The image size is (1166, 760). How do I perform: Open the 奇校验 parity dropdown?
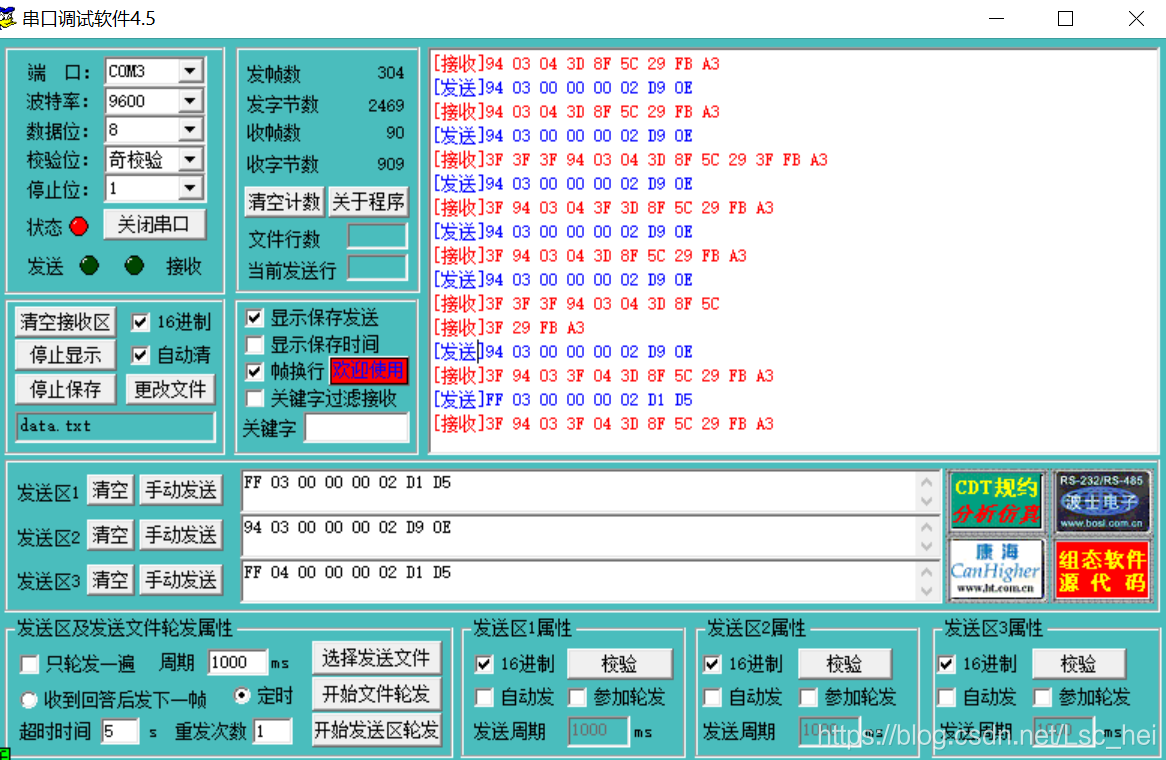pyautogui.click(x=190, y=158)
